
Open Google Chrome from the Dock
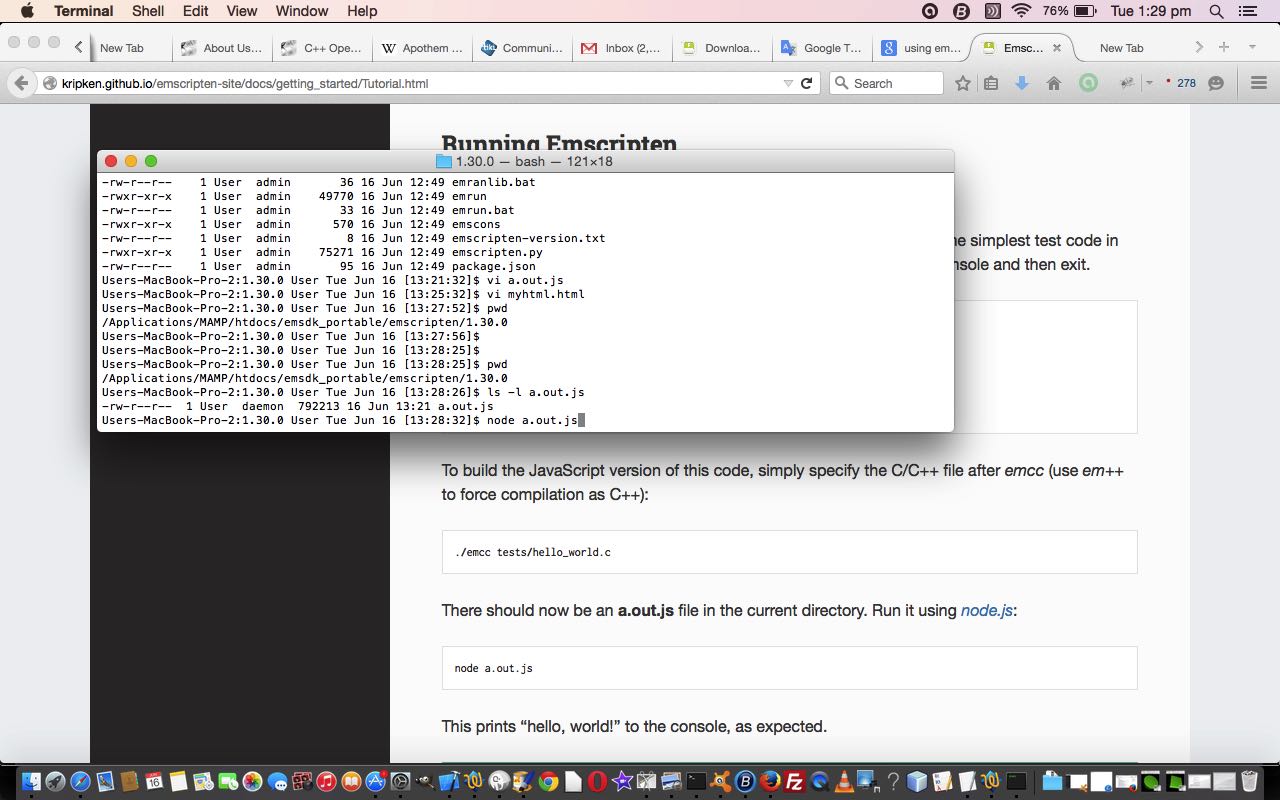(x=548, y=782)
